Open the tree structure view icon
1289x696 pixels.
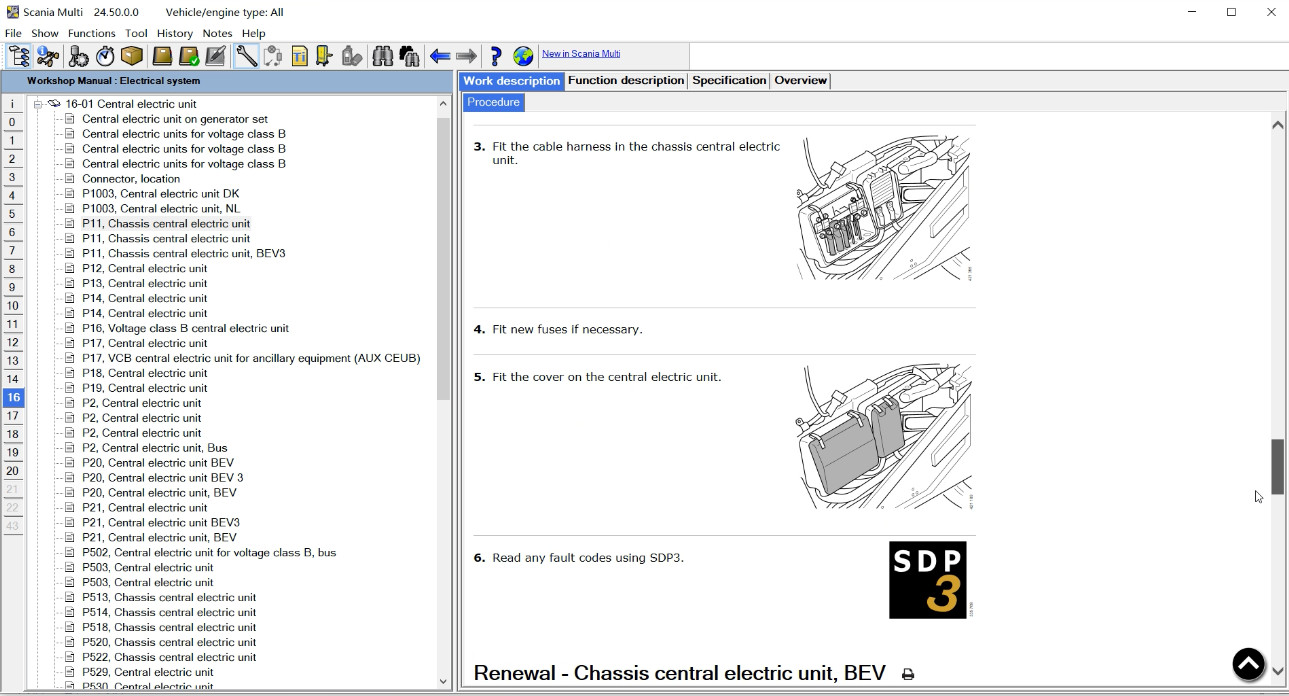(18, 56)
